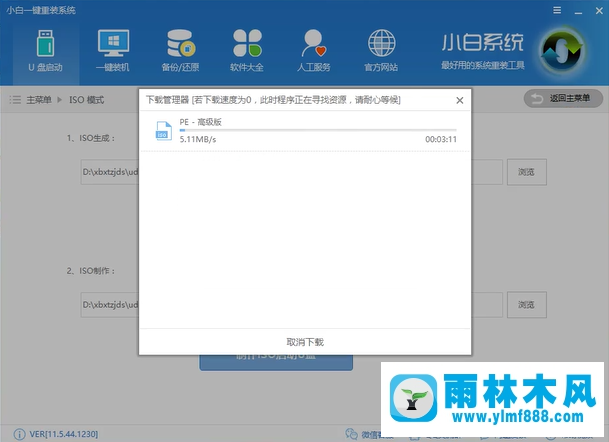Click the 1、ISO生成 label
The image size is (609, 442).
pos(91,138)
